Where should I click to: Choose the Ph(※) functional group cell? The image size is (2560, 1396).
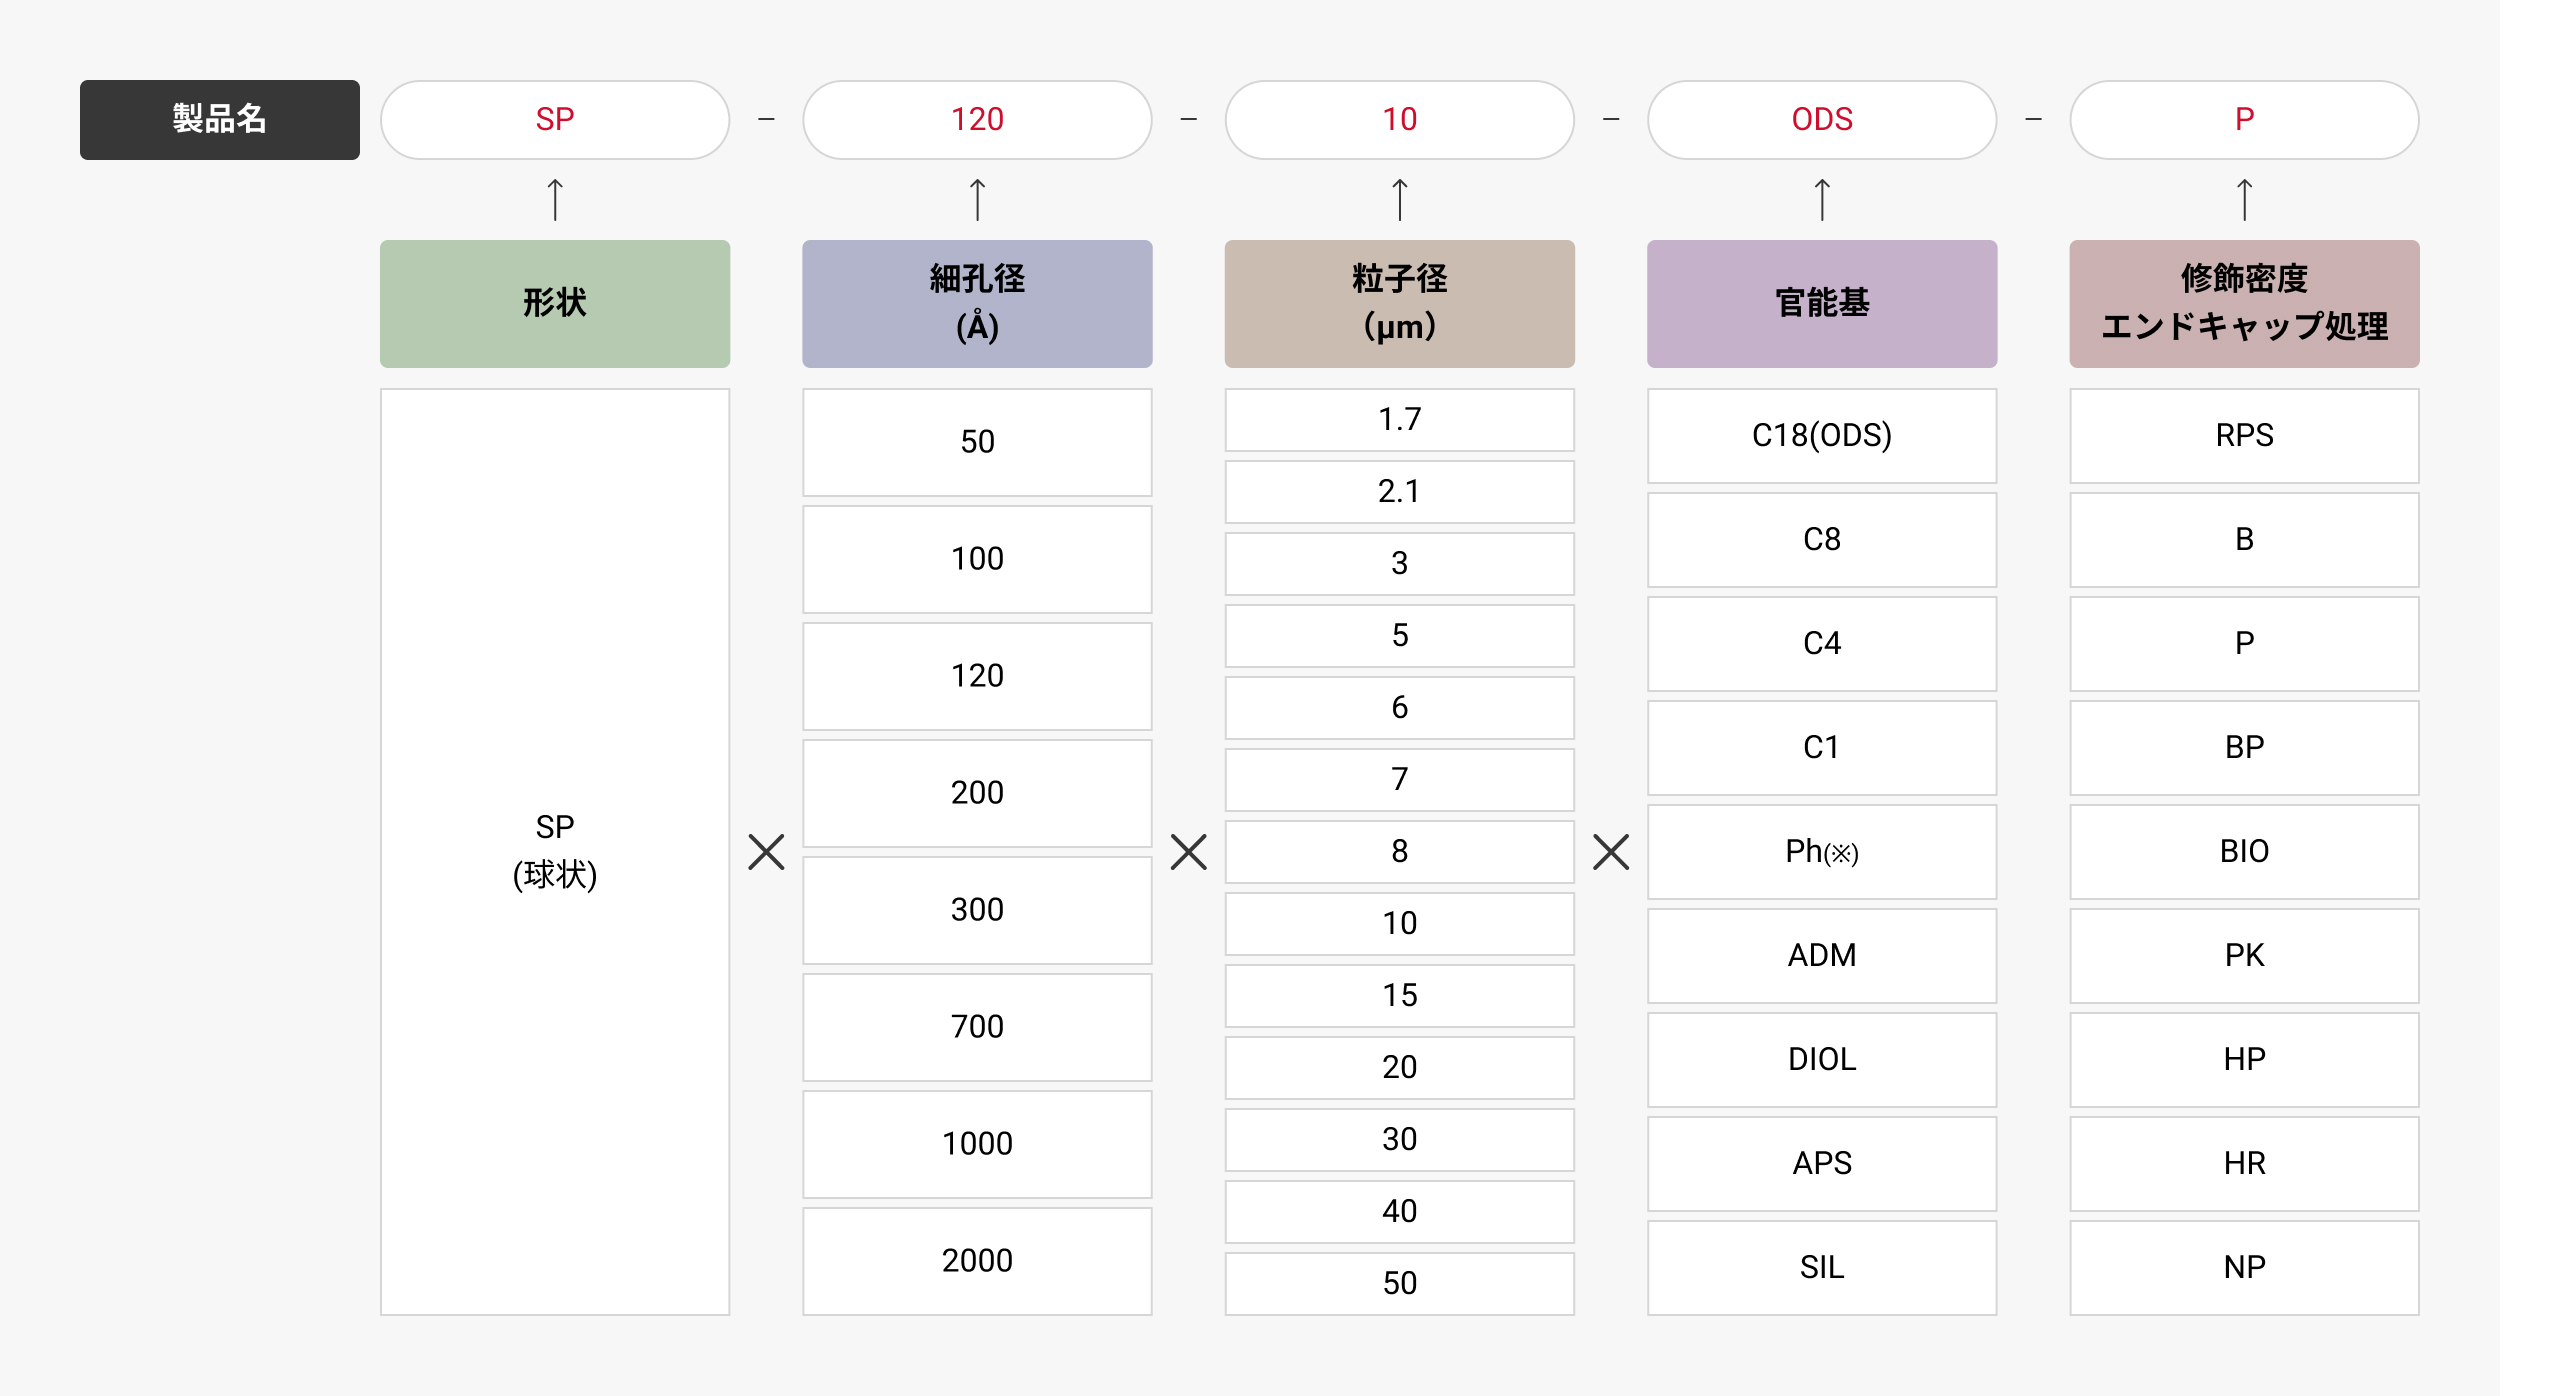1822,852
